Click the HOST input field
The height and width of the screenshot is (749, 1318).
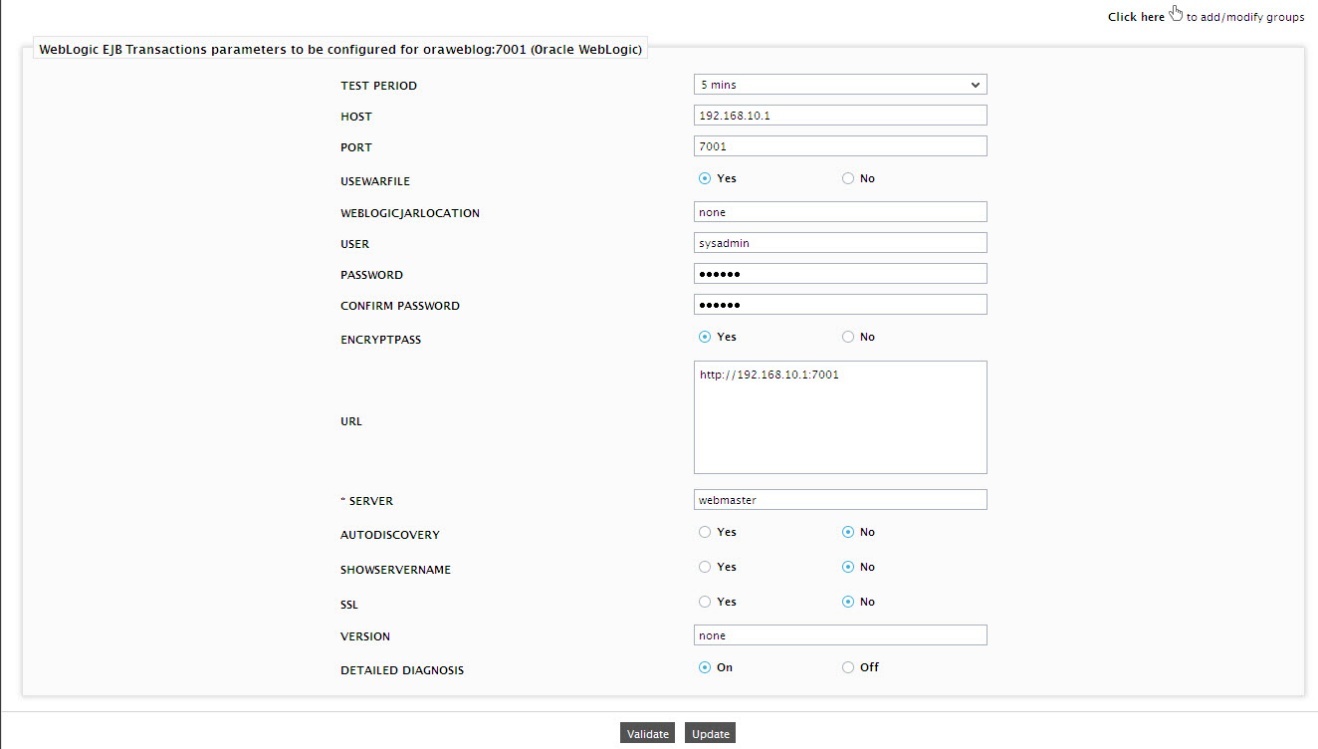[x=840, y=115]
